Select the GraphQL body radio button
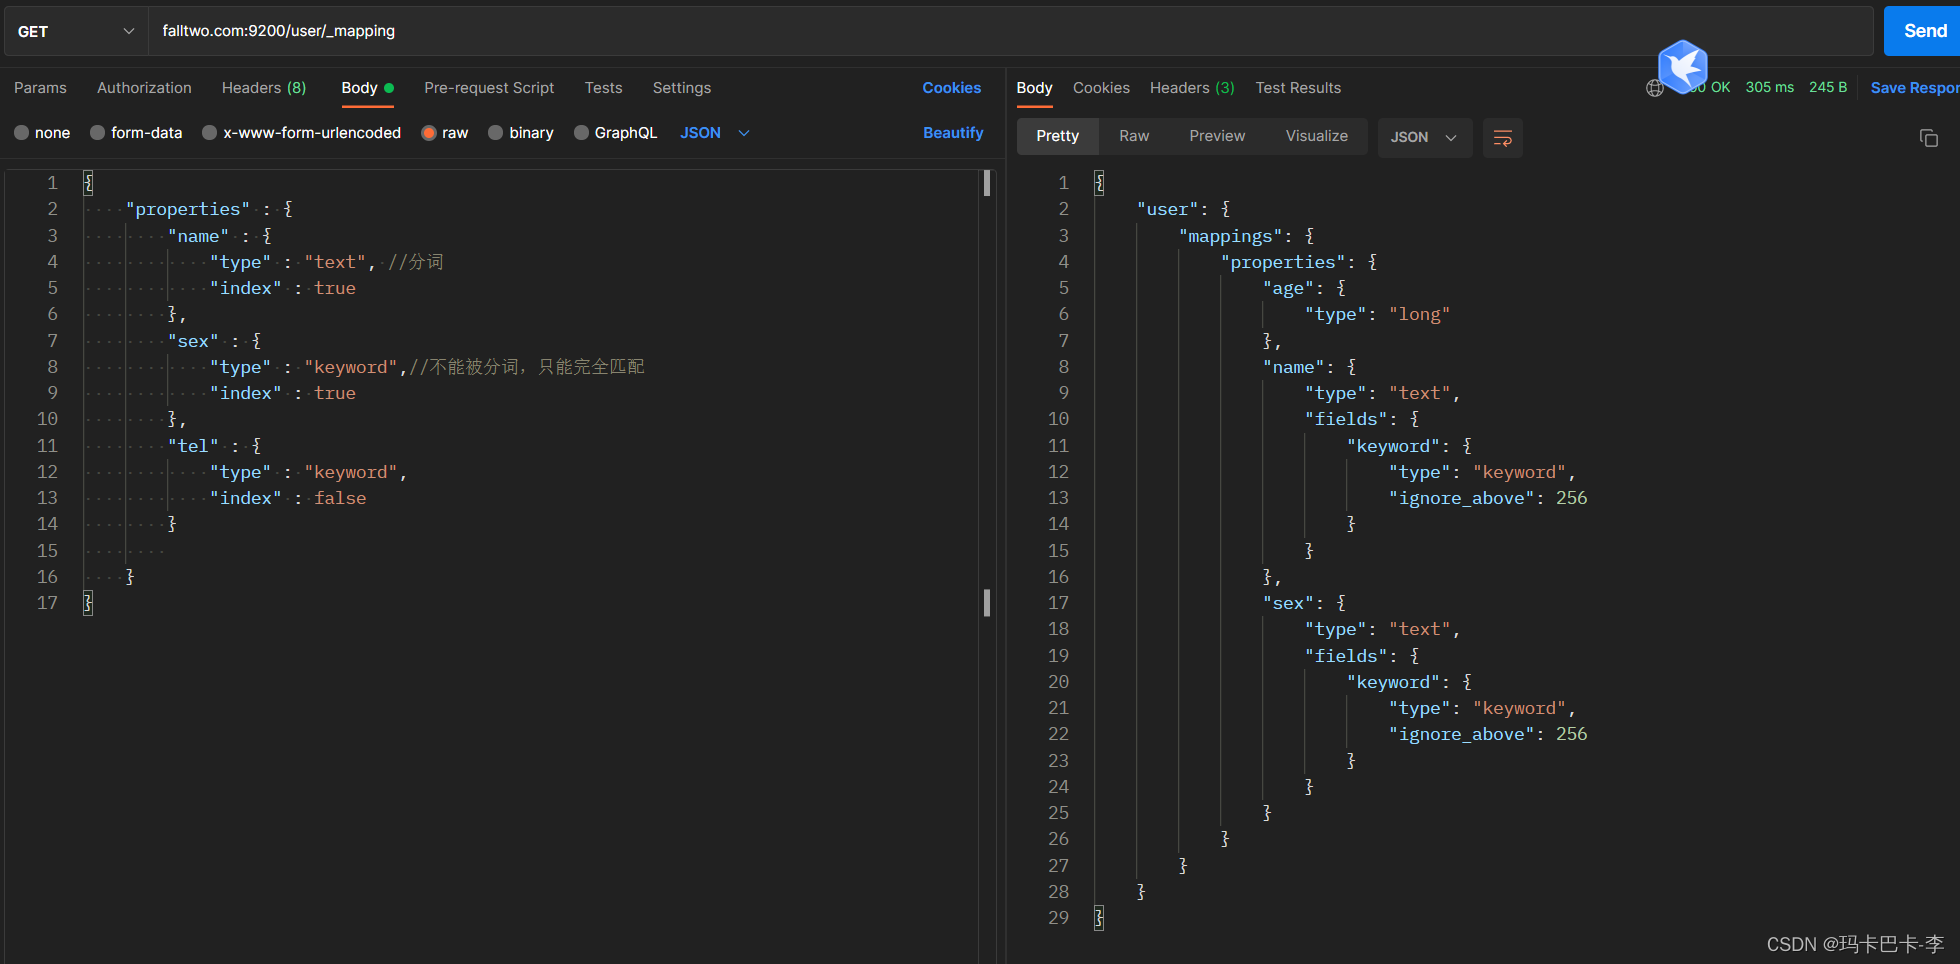 click(x=581, y=133)
